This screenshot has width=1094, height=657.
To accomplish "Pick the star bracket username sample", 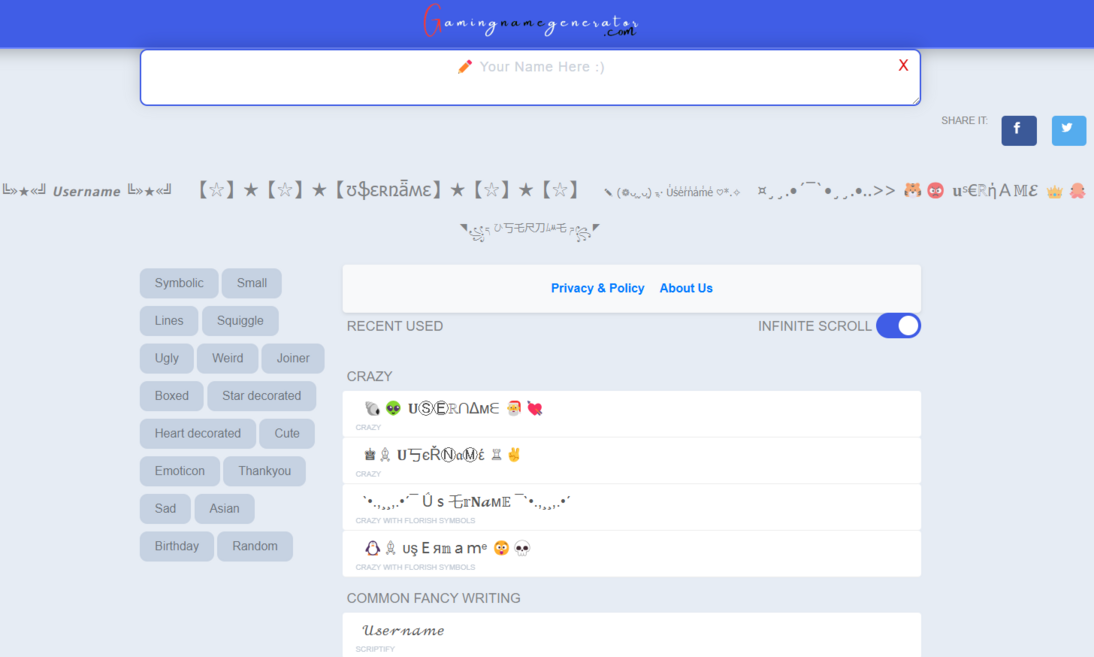I will [388, 190].
